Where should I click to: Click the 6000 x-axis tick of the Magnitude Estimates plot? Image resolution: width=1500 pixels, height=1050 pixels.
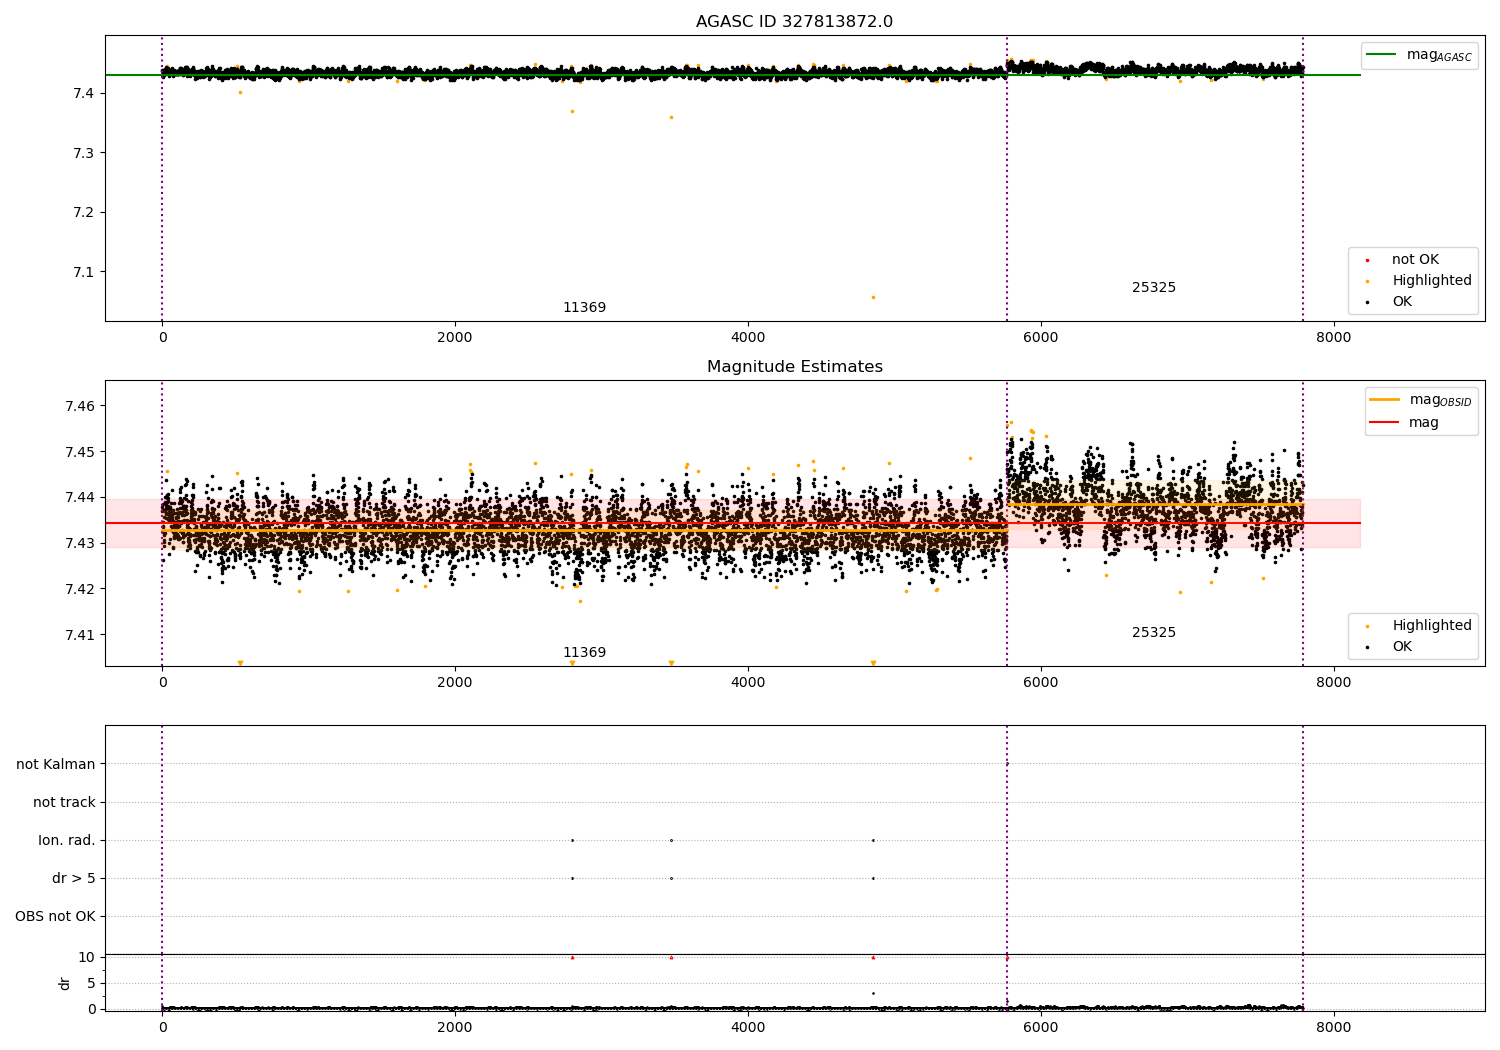point(1041,683)
